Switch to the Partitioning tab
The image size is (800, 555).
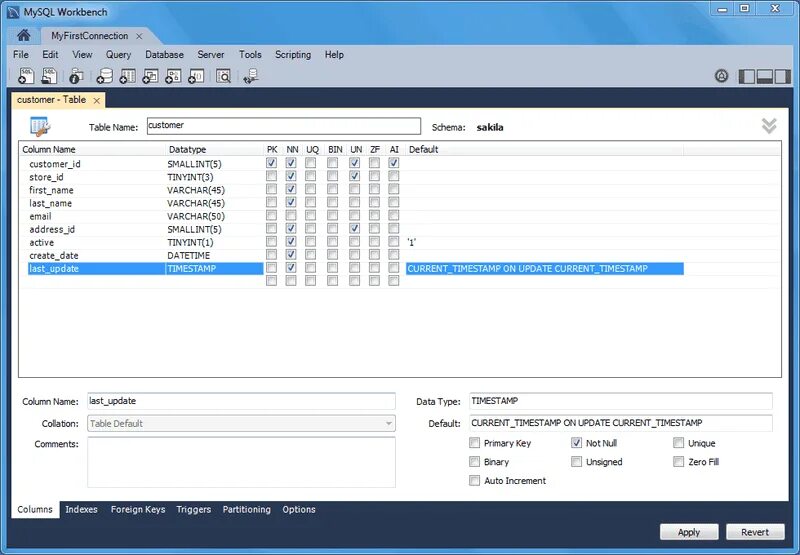pos(246,510)
